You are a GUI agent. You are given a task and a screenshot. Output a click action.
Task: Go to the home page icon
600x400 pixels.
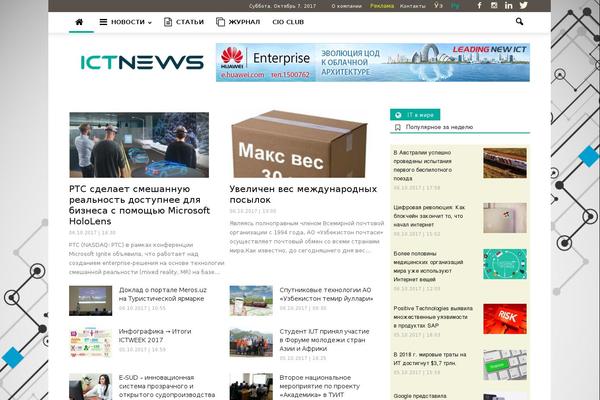[x=79, y=22]
